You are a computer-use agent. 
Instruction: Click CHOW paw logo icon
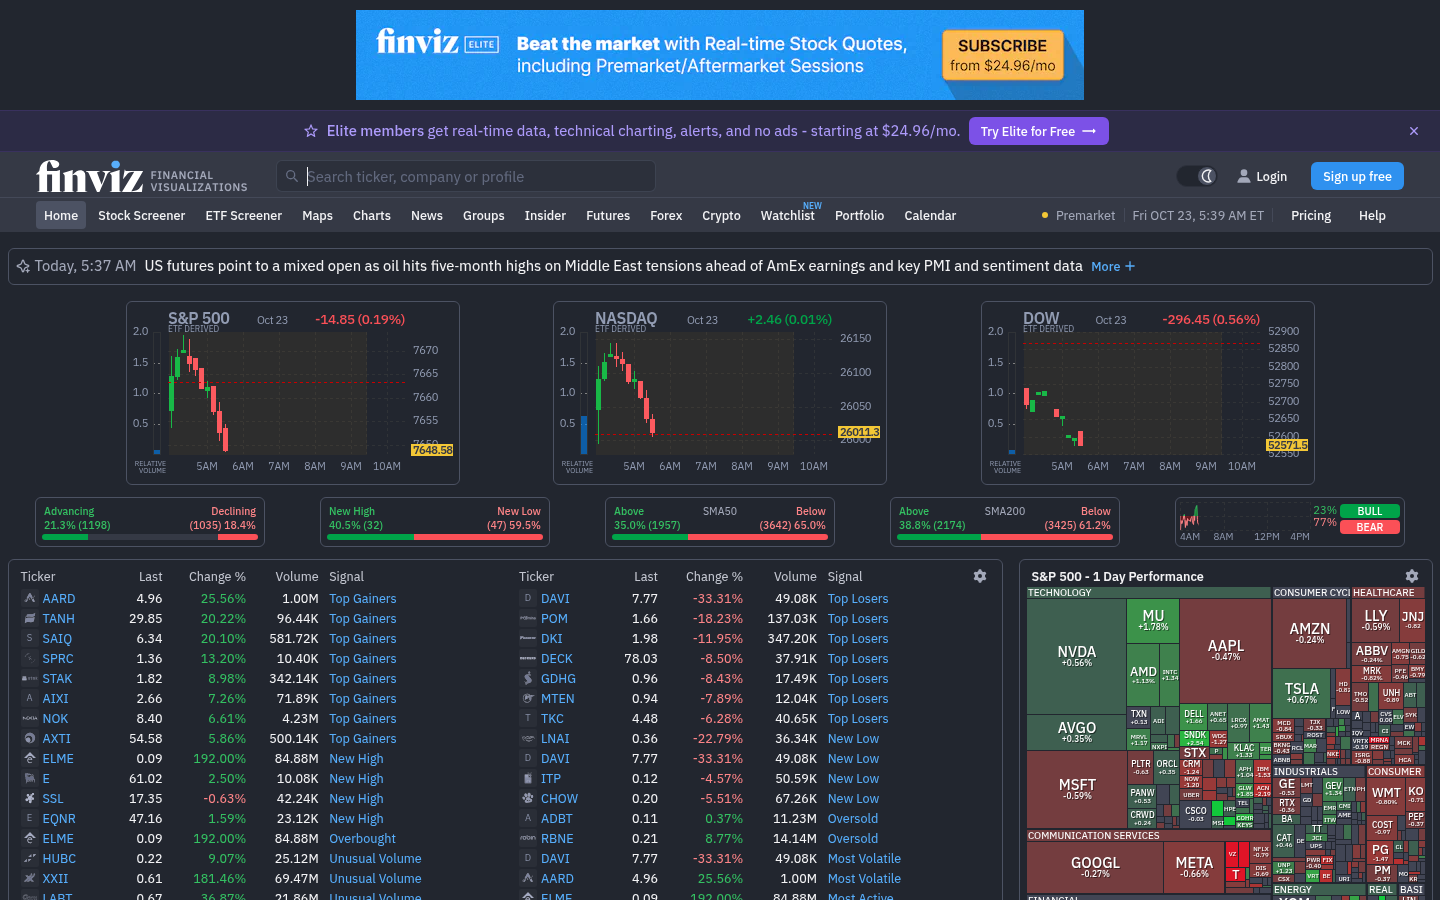click(x=528, y=798)
